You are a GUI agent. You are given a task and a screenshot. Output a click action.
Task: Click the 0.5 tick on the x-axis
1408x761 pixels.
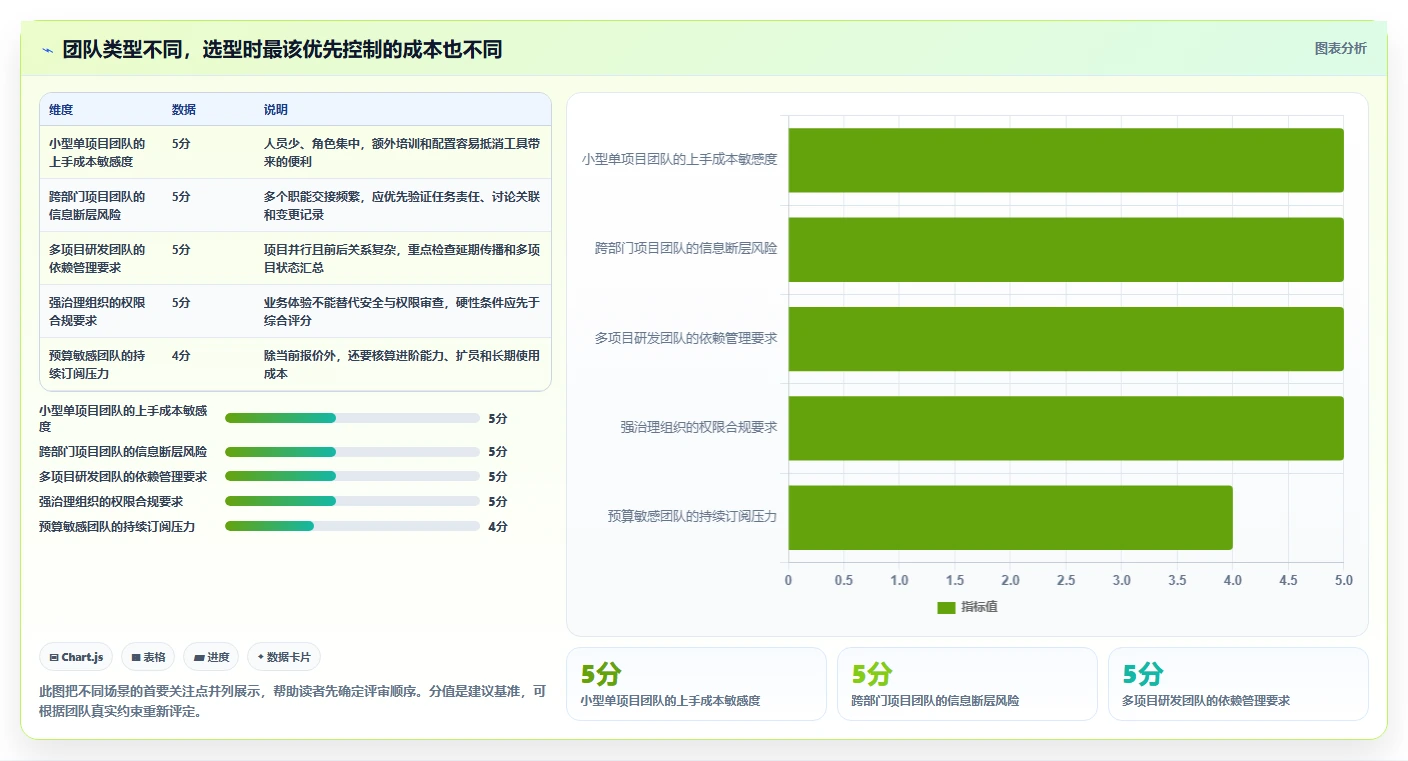click(x=844, y=581)
